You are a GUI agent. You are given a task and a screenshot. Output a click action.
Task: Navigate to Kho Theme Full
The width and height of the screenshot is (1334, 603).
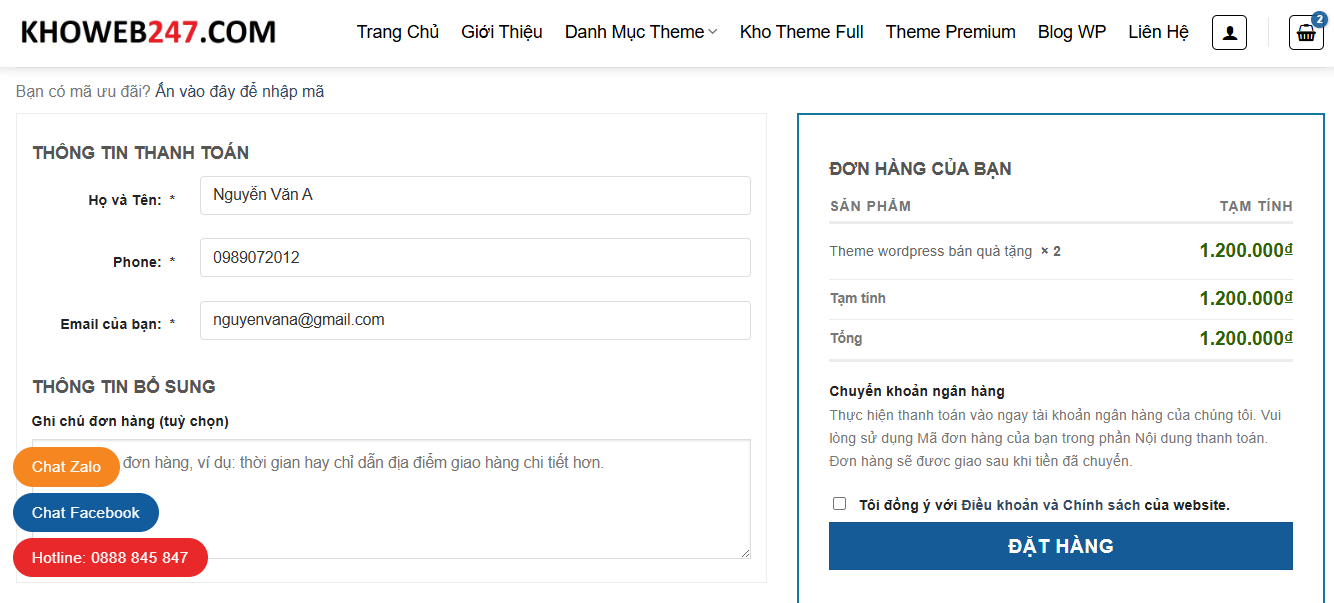pos(801,32)
